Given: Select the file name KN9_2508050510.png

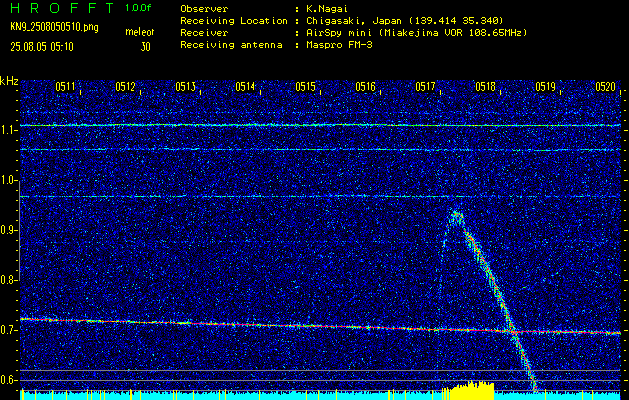Looking at the screenshot, I should click(x=54, y=28).
